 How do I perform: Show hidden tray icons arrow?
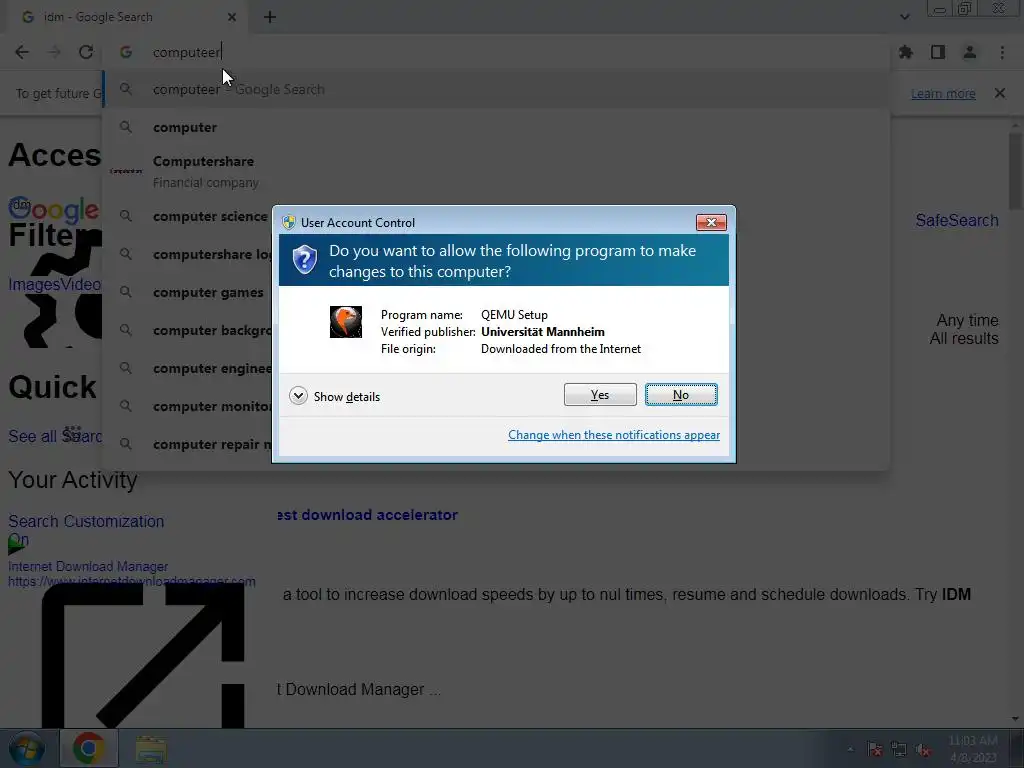[x=850, y=749]
